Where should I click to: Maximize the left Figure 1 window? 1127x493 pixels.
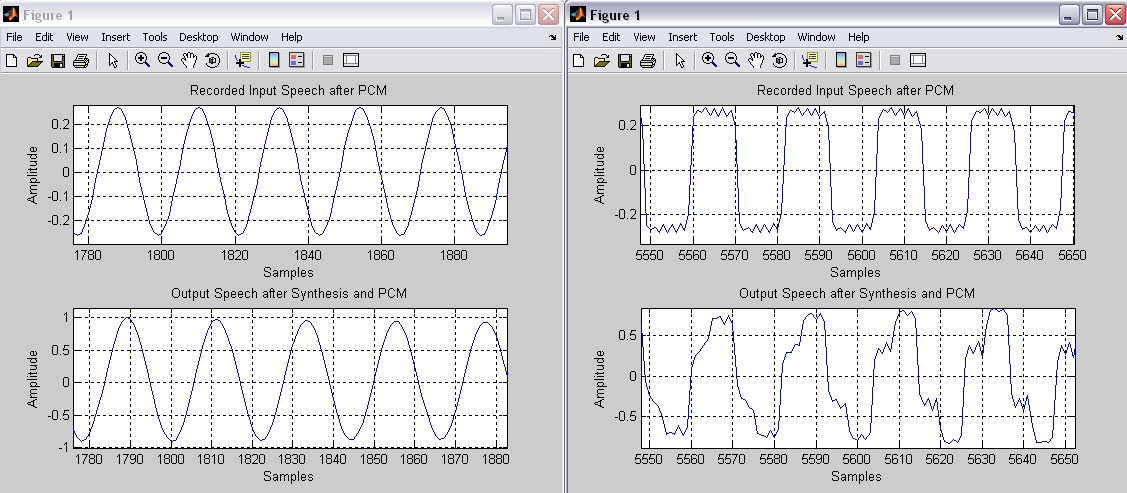526,14
